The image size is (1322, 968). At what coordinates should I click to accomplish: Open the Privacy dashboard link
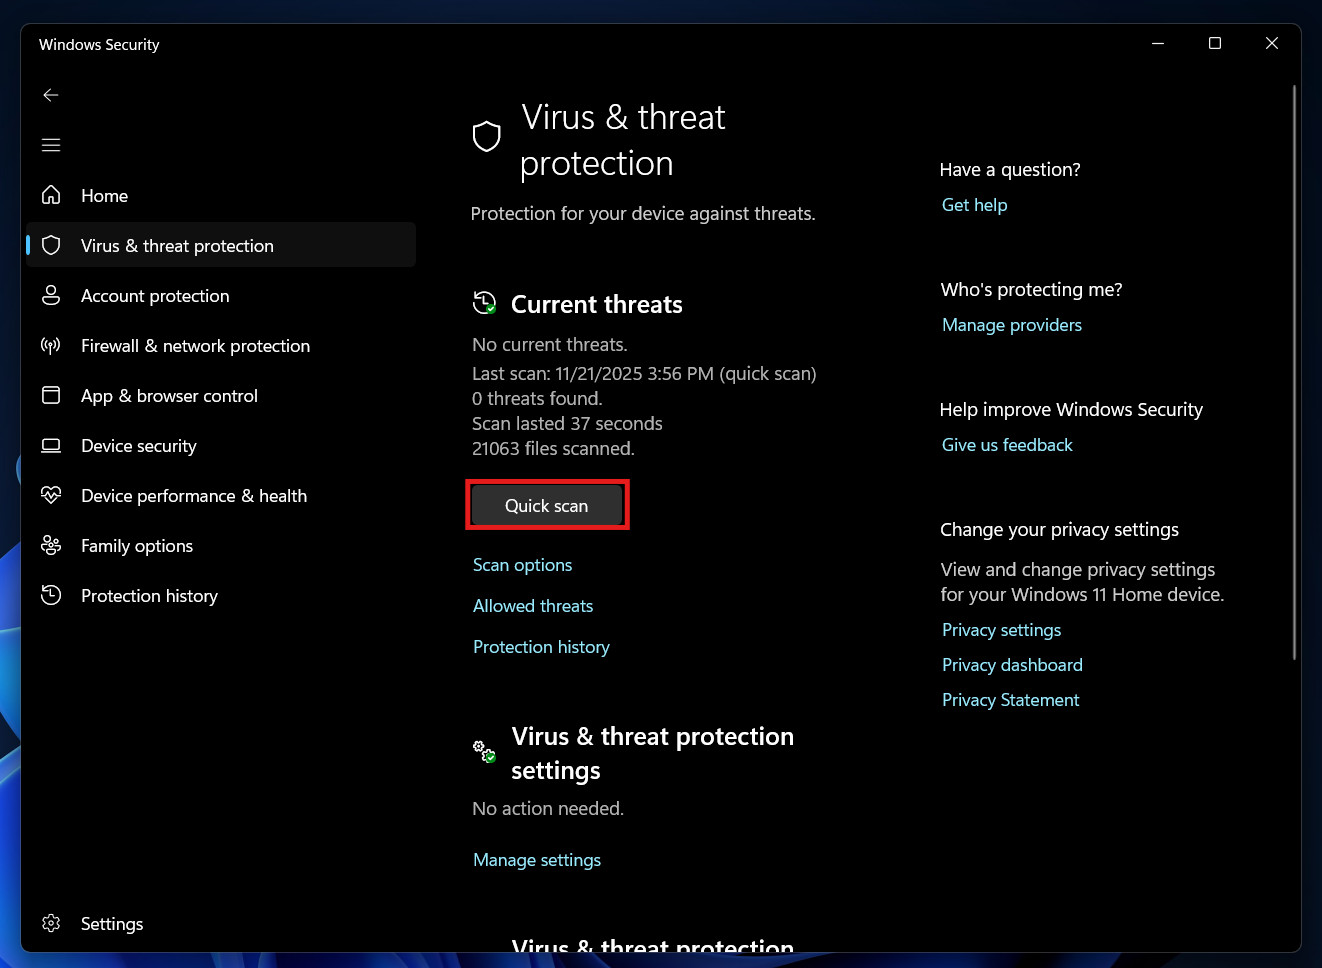pyautogui.click(x=1012, y=665)
